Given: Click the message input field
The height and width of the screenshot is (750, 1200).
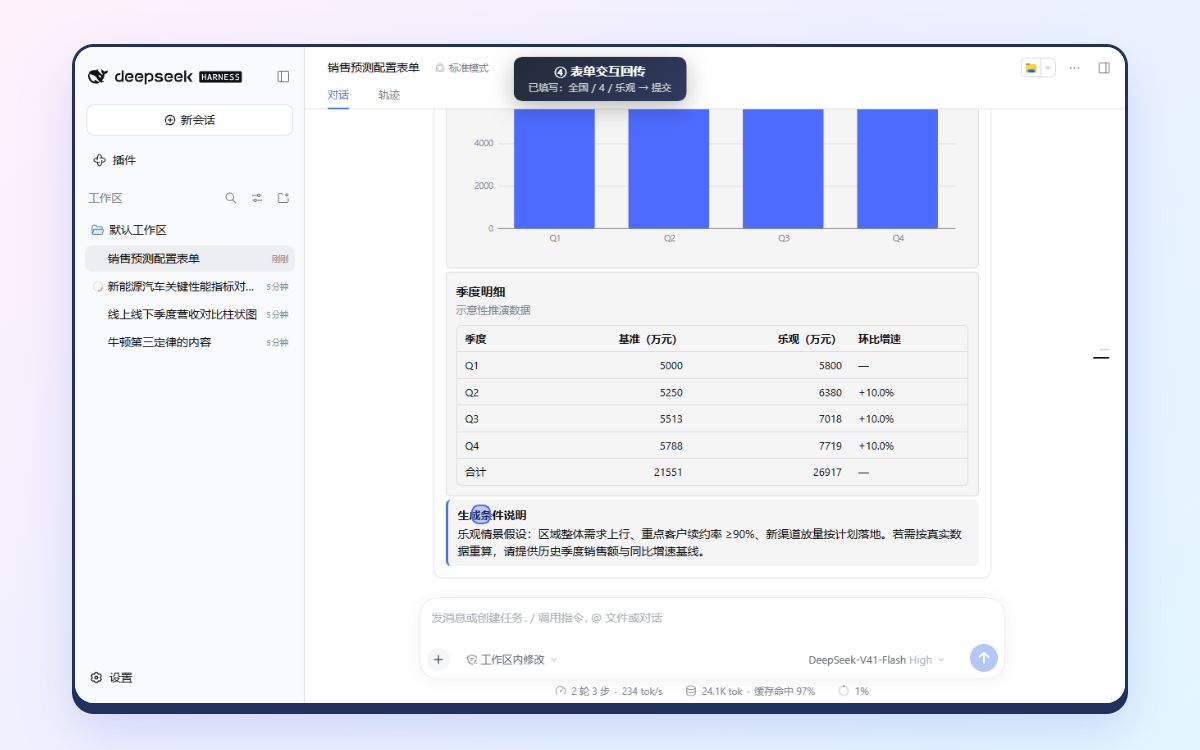Looking at the screenshot, I should tap(712, 618).
